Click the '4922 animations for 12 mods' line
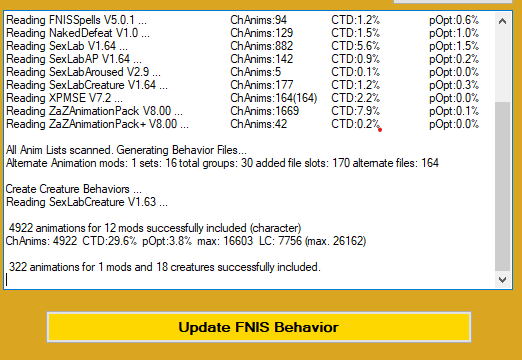The width and height of the screenshot is (522, 360). point(155,228)
